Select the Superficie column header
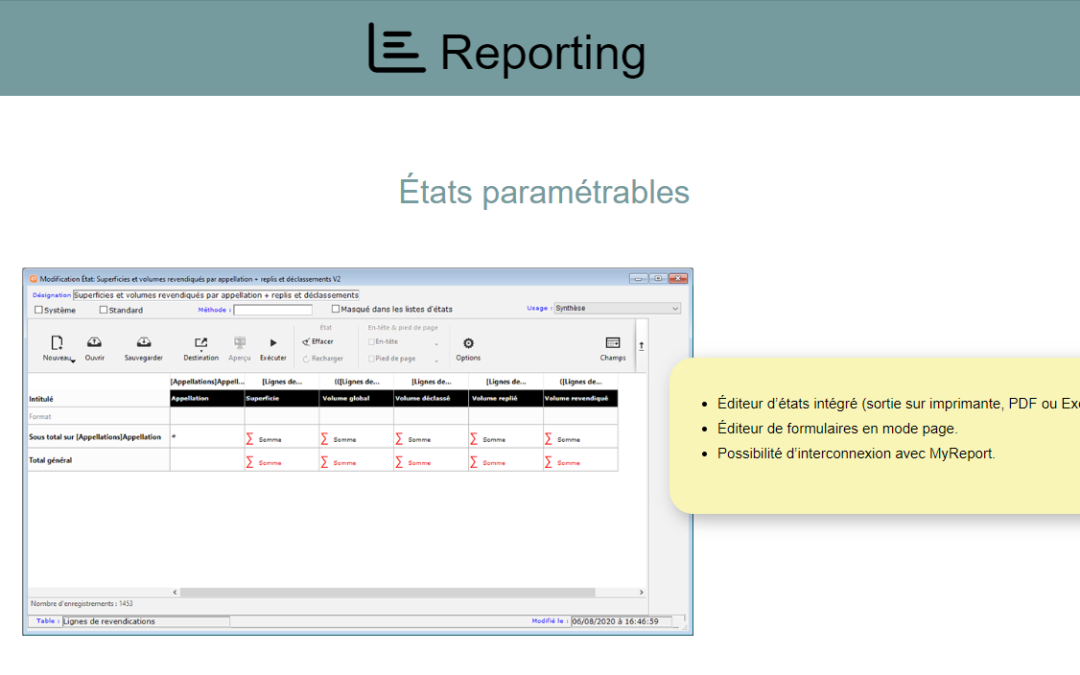Image resolution: width=1080 pixels, height=675 pixels. (x=282, y=398)
